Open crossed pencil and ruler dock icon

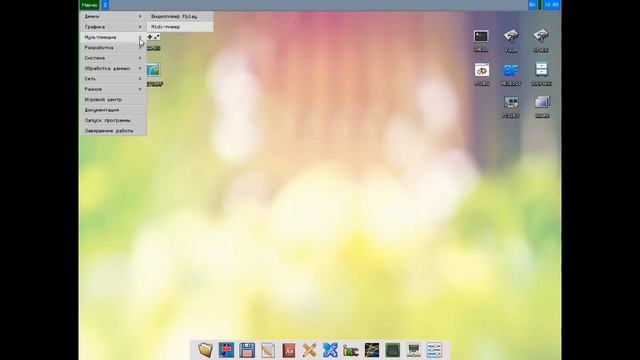(309, 350)
